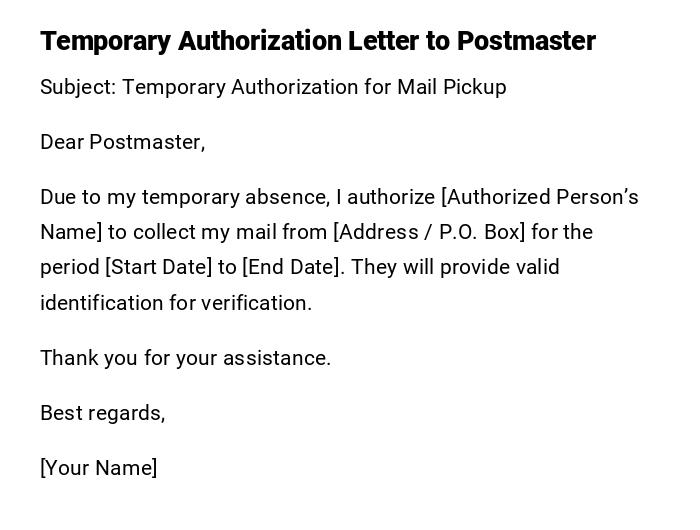Image resolution: width=700 pixels, height=530 pixels.
Task: Click the "Name]" placeholder ending
Action: click(x=71, y=232)
